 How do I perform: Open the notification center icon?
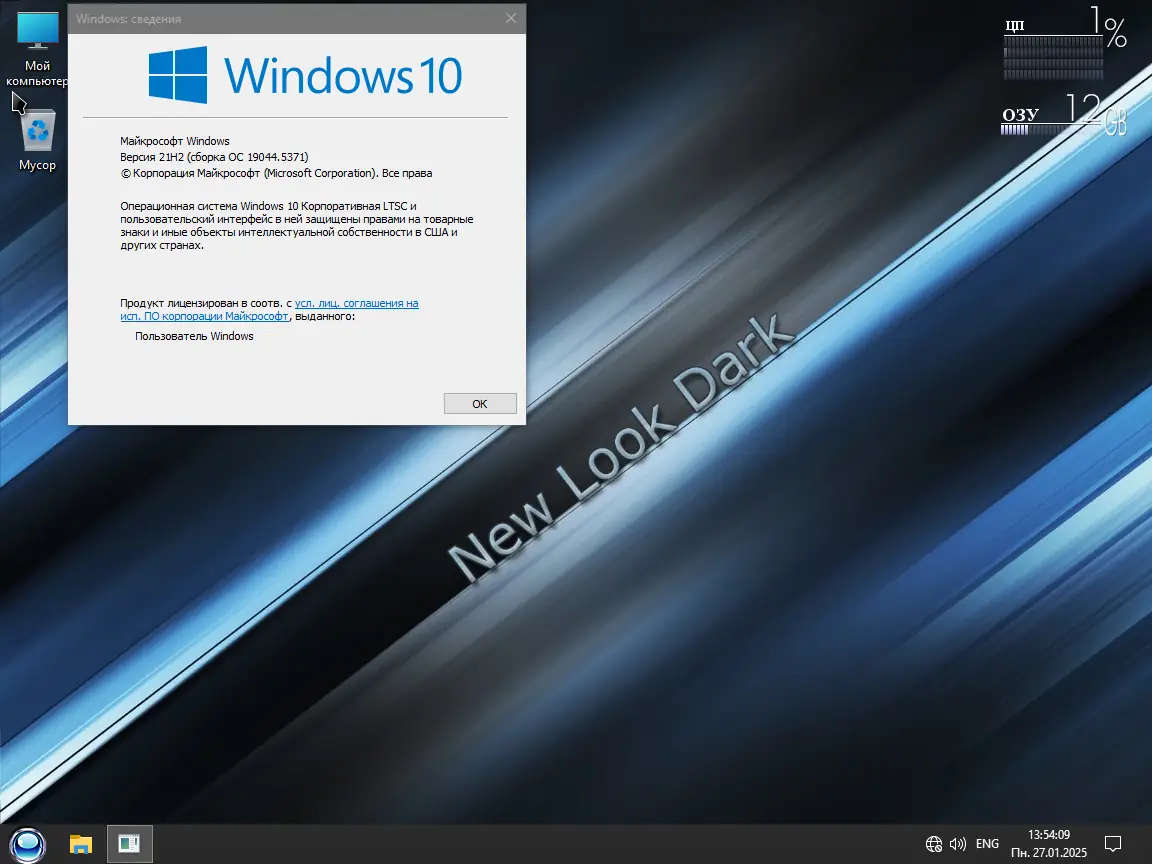(x=1113, y=844)
